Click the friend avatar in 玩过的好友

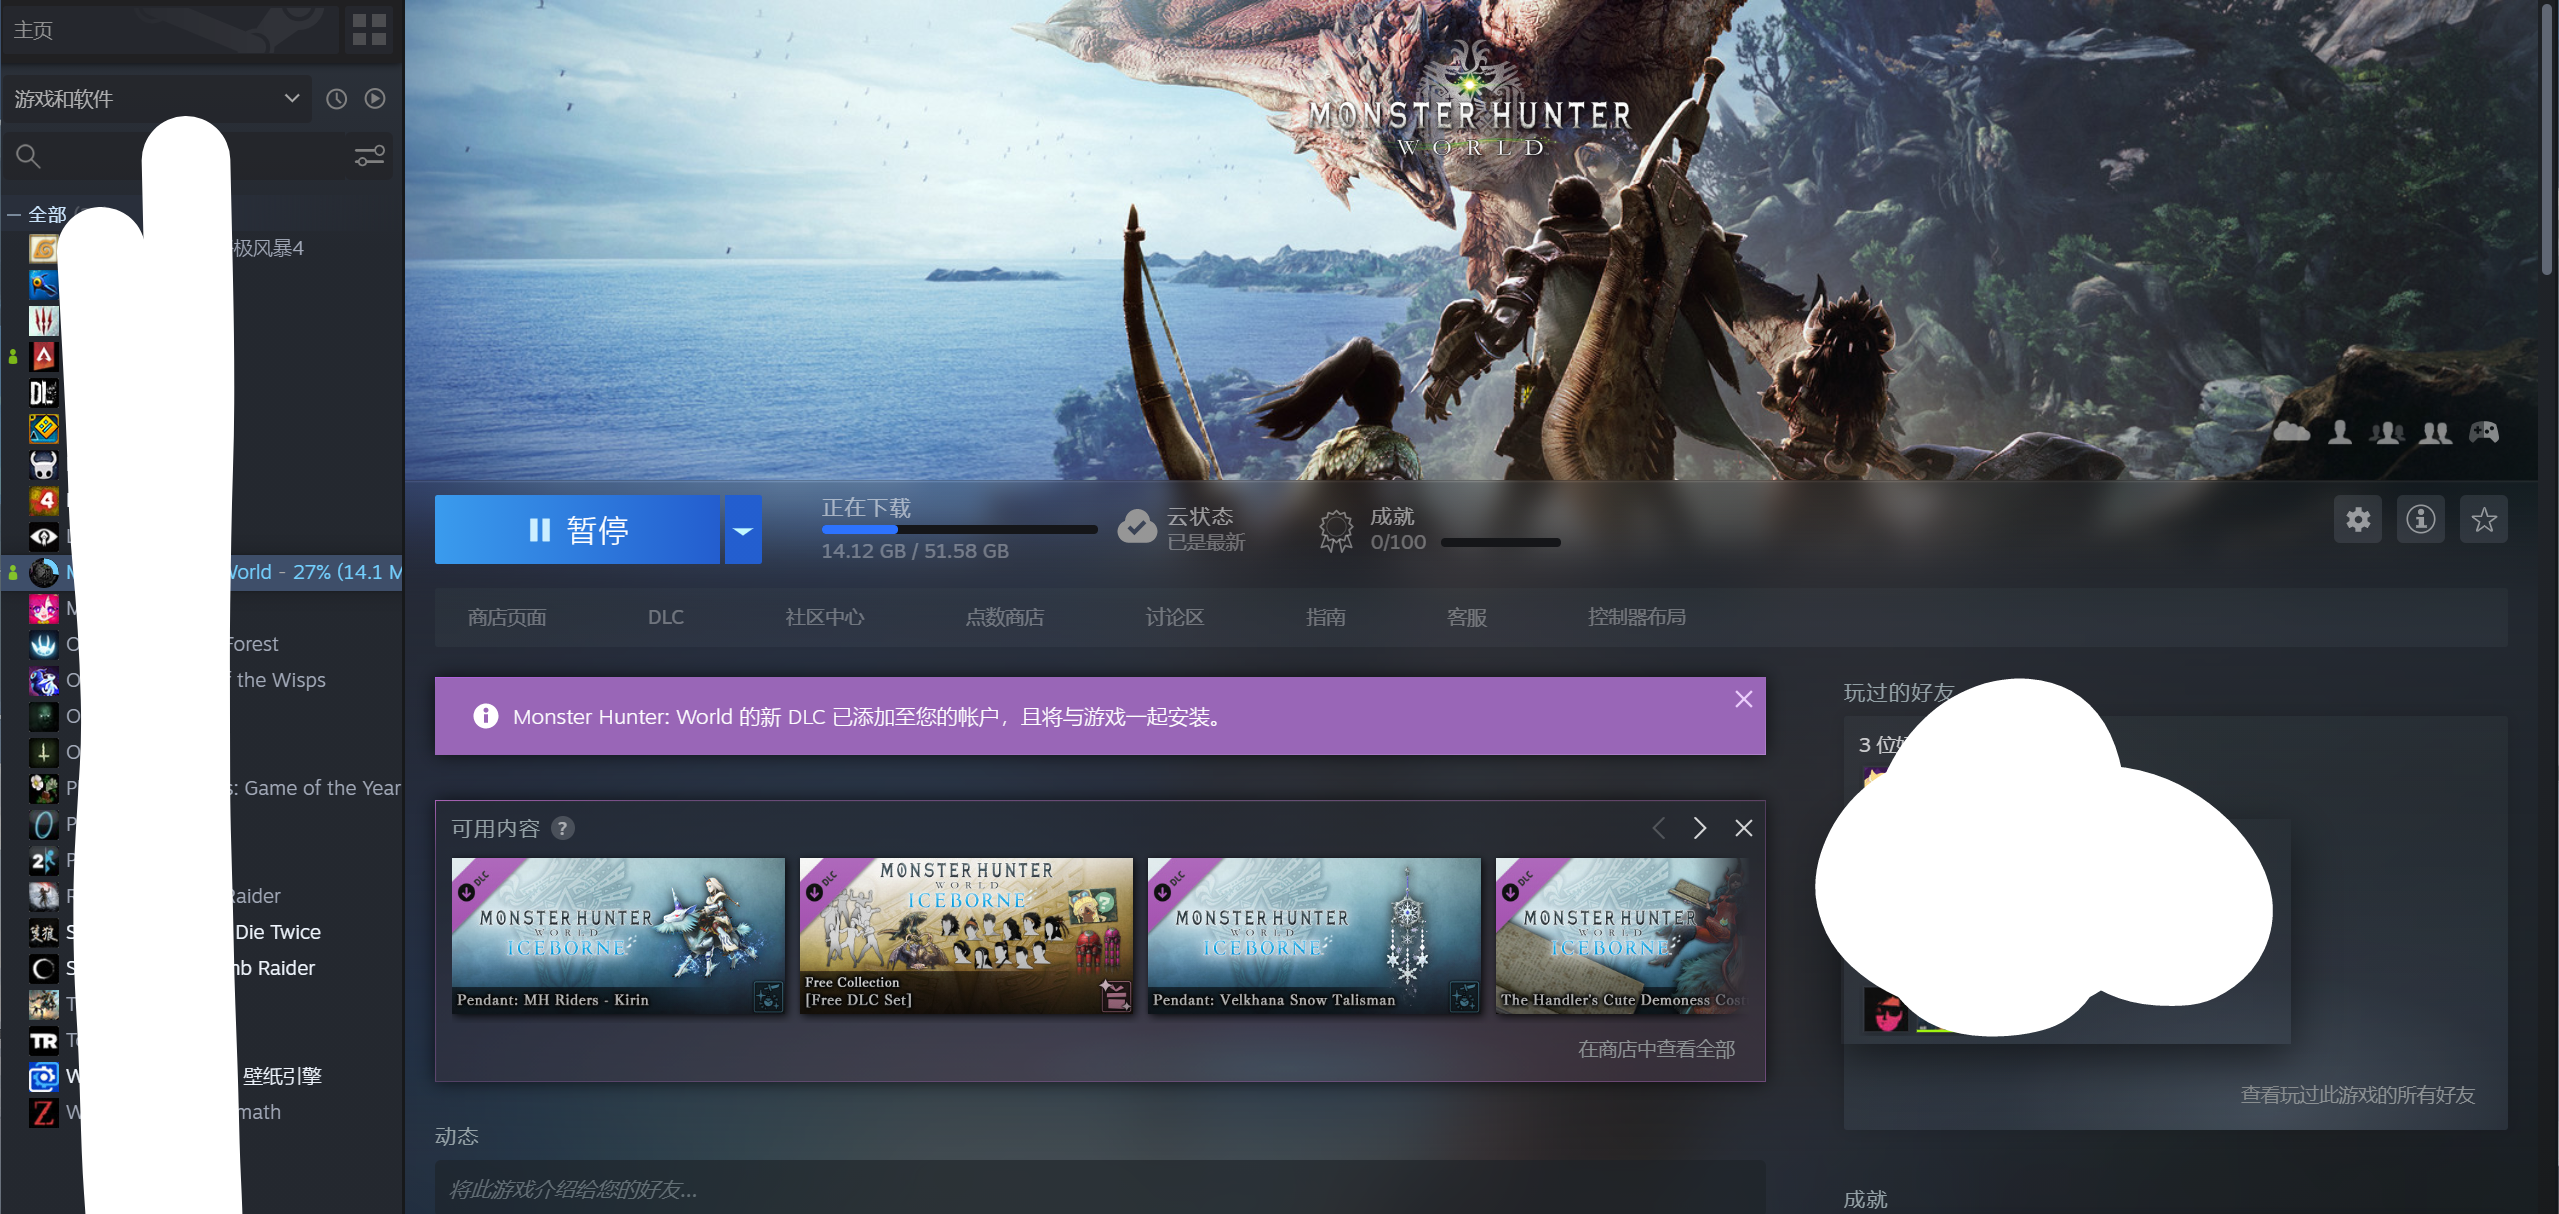tap(1886, 1010)
